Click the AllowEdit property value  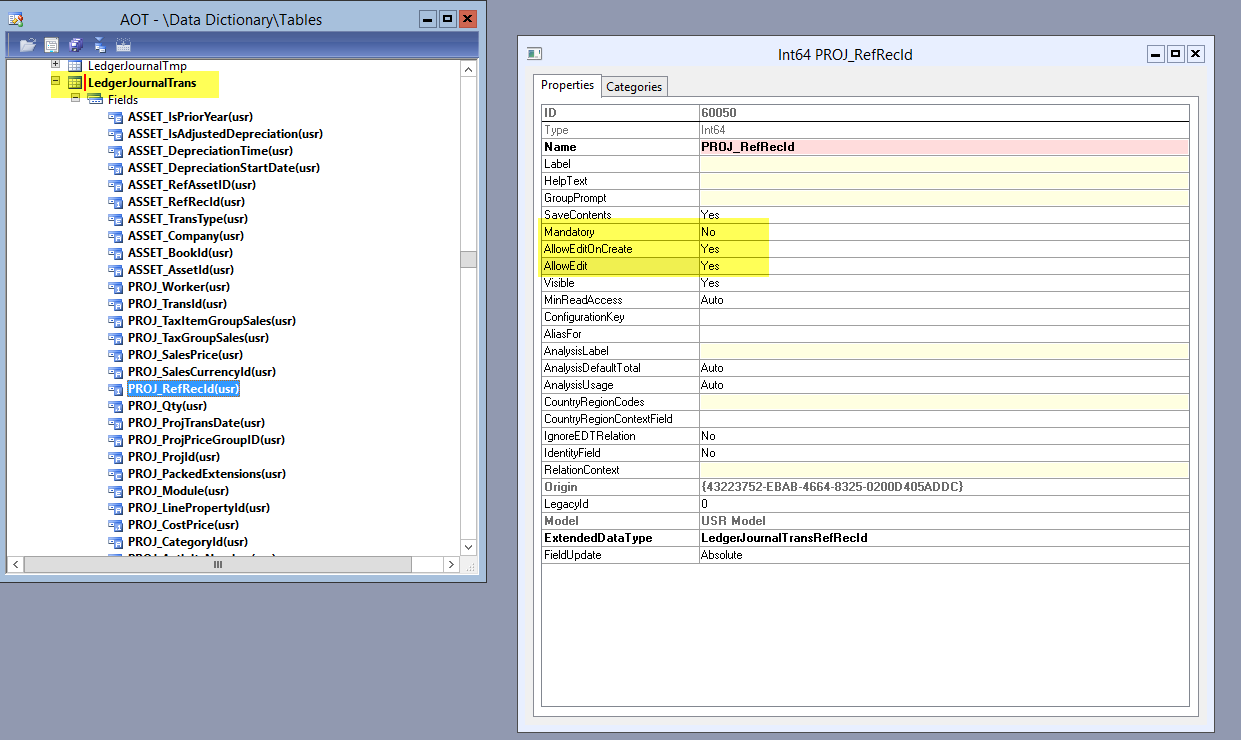(x=943, y=266)
